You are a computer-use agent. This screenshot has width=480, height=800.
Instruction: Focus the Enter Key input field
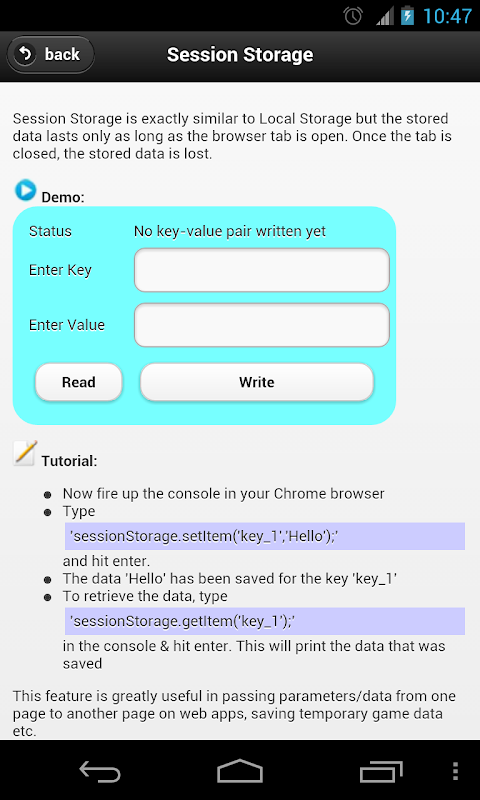(x=262, y=270)
